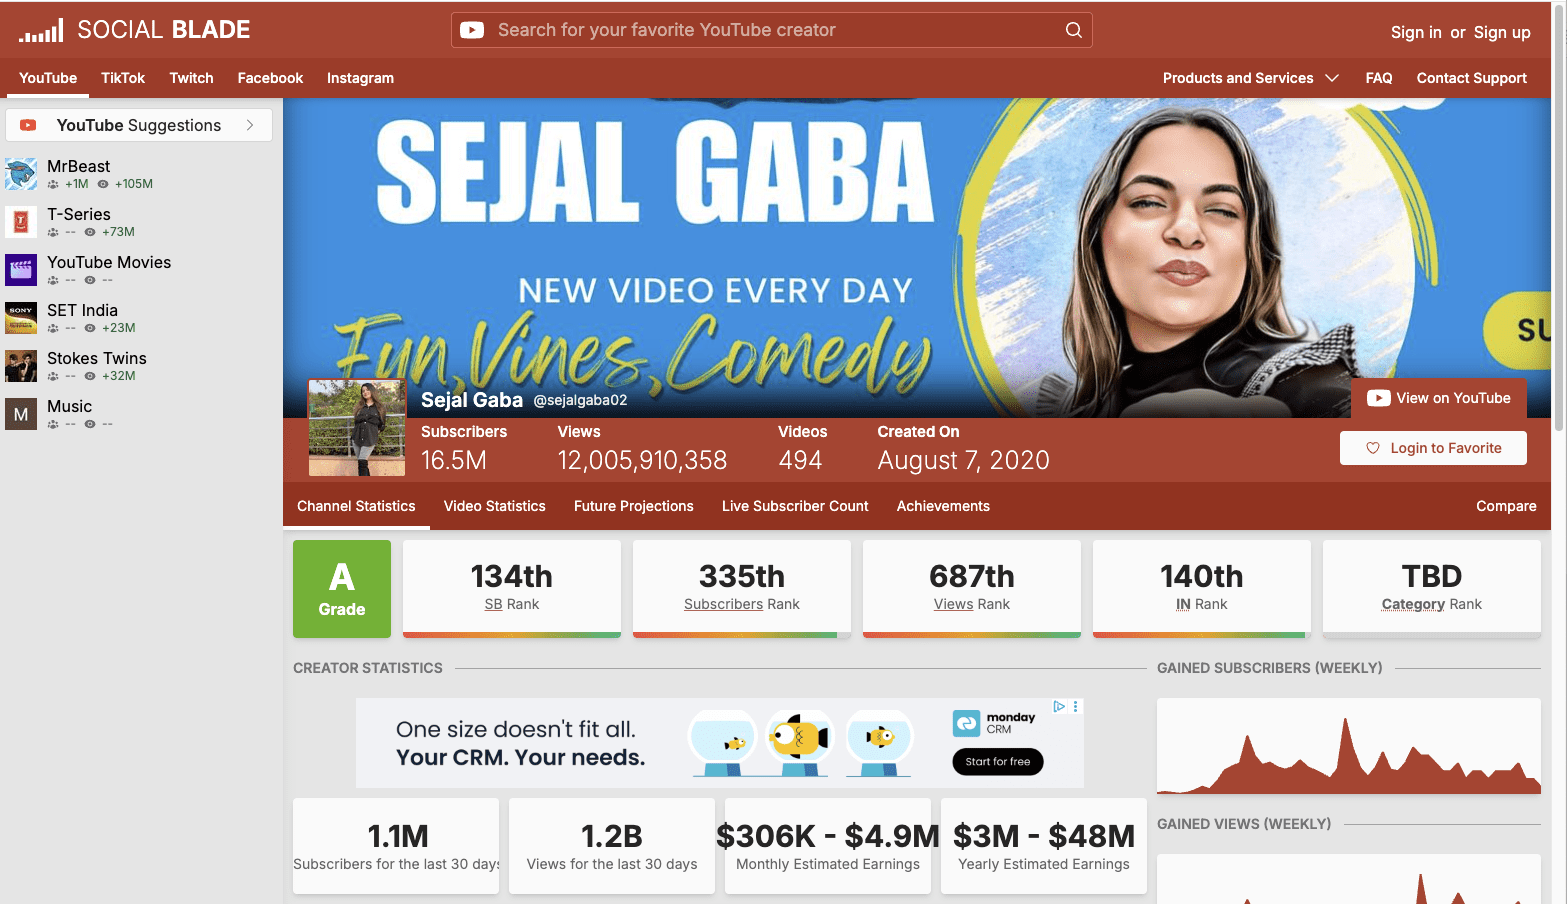The image size is (1567, 904).
Task: Open the FAQ link
Action: point(1379,78)
